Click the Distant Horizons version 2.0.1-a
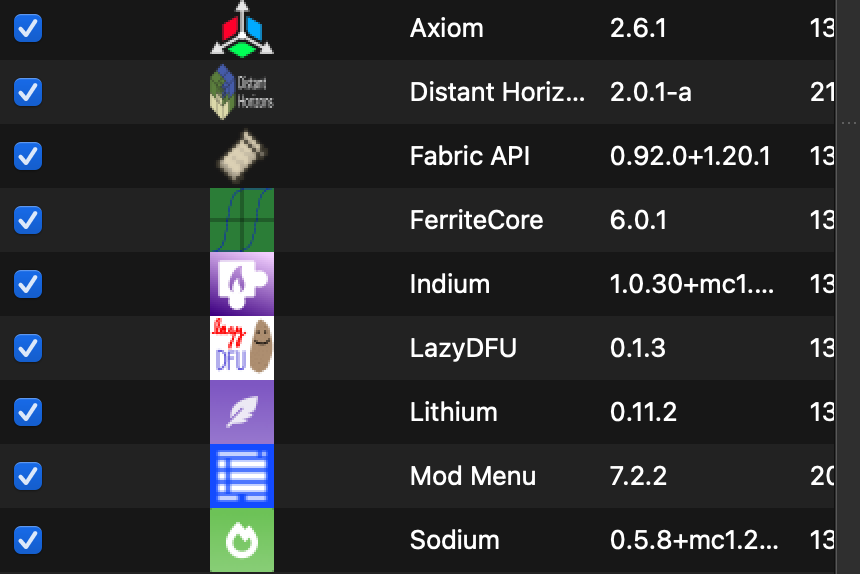 (650, 92)
